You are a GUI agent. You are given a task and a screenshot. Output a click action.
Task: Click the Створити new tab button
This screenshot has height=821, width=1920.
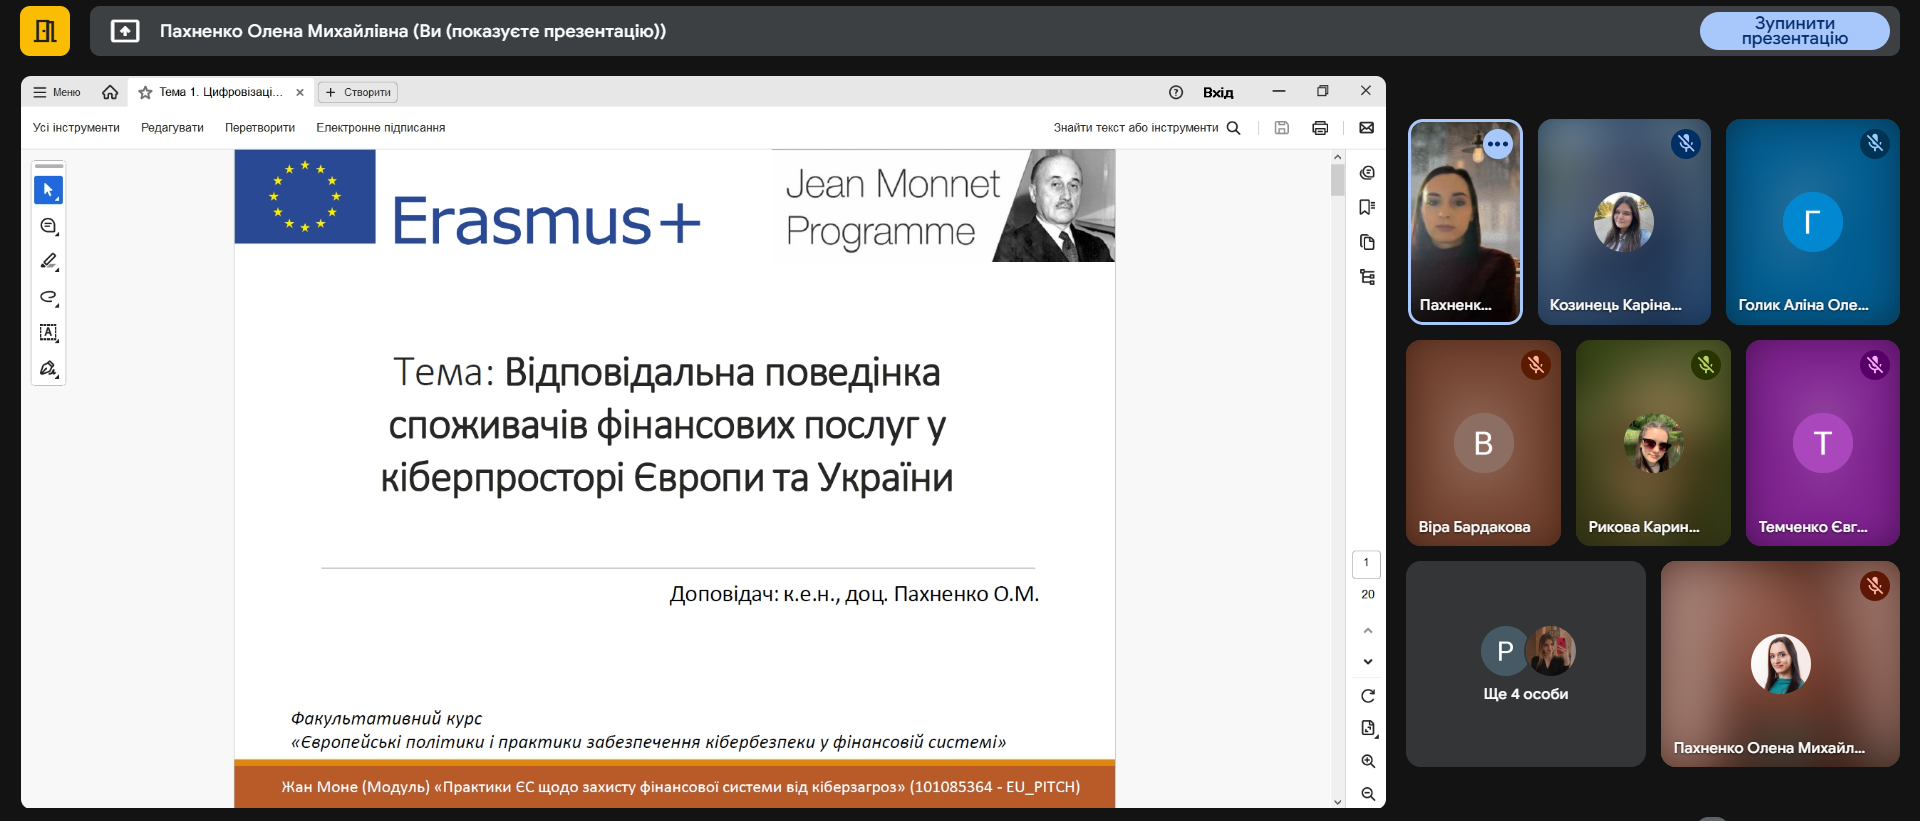(x=358, y=92)
